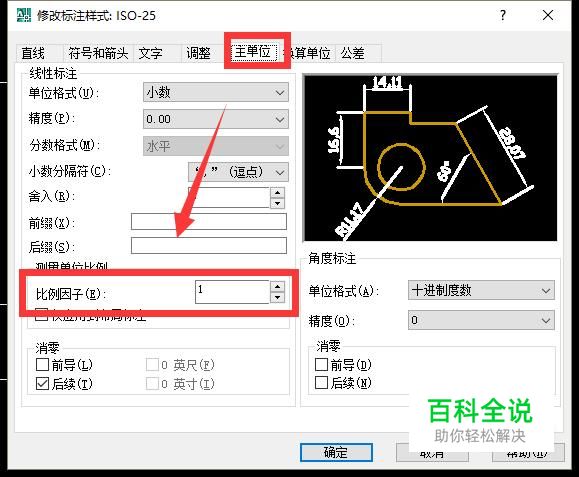This screenshot has width=579, height=477.
Task: Select the 主单位 tab
Action: 253,52
